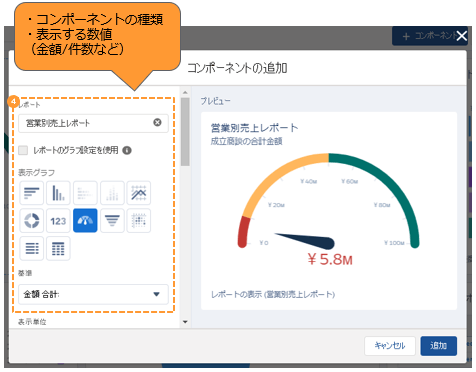Viewport: 476px width, 372px height.
Task: Click the 表示単位 label
Action: click(32, 322)
